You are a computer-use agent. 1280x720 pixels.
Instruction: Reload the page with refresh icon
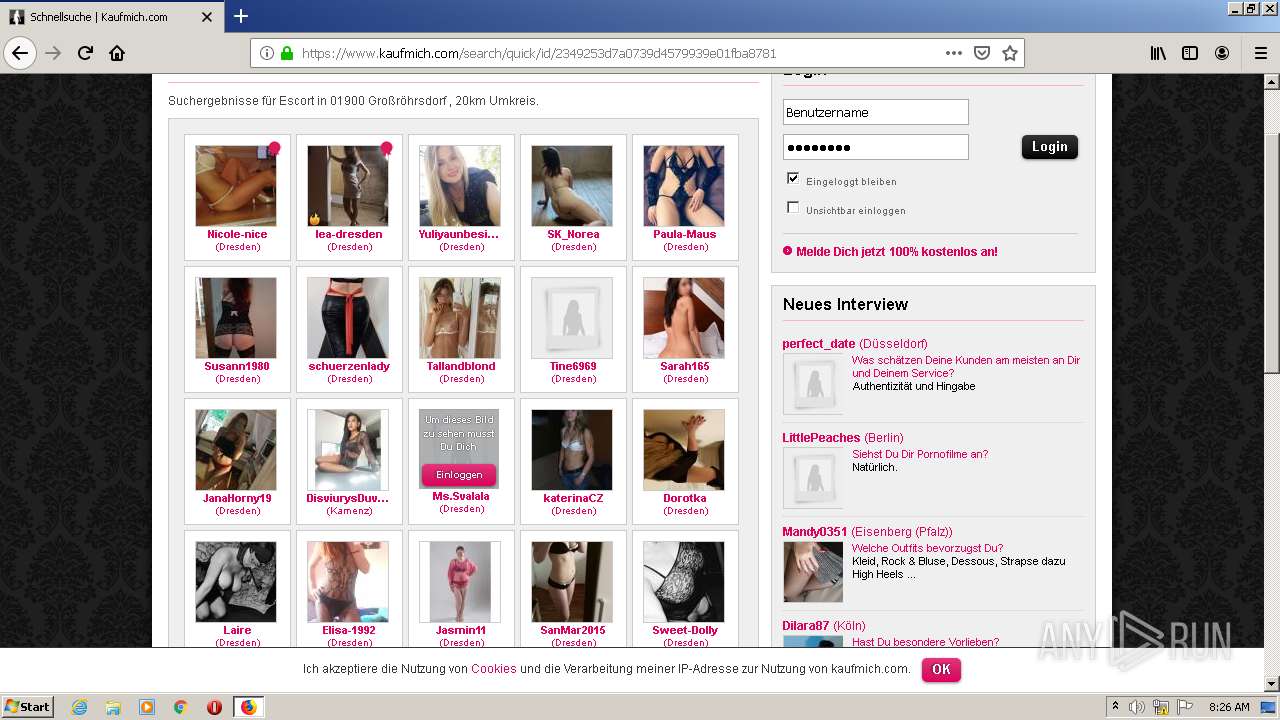pos(85,53)
